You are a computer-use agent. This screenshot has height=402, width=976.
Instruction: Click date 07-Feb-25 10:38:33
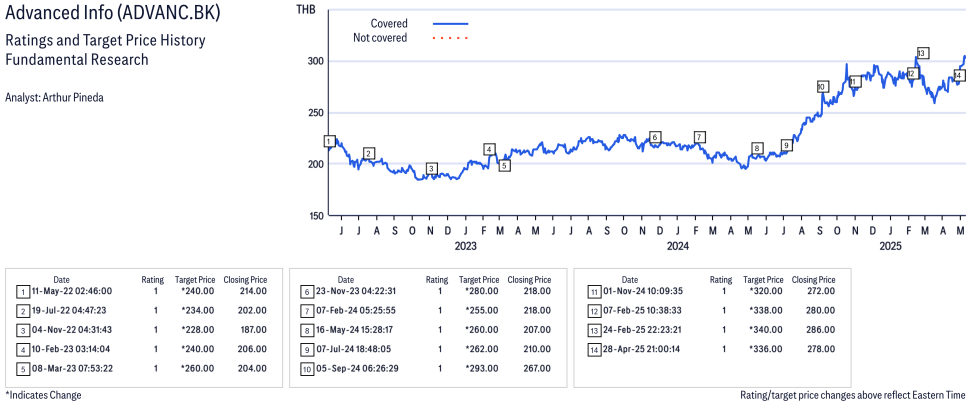pyautogui.click(x=643, y=310)
